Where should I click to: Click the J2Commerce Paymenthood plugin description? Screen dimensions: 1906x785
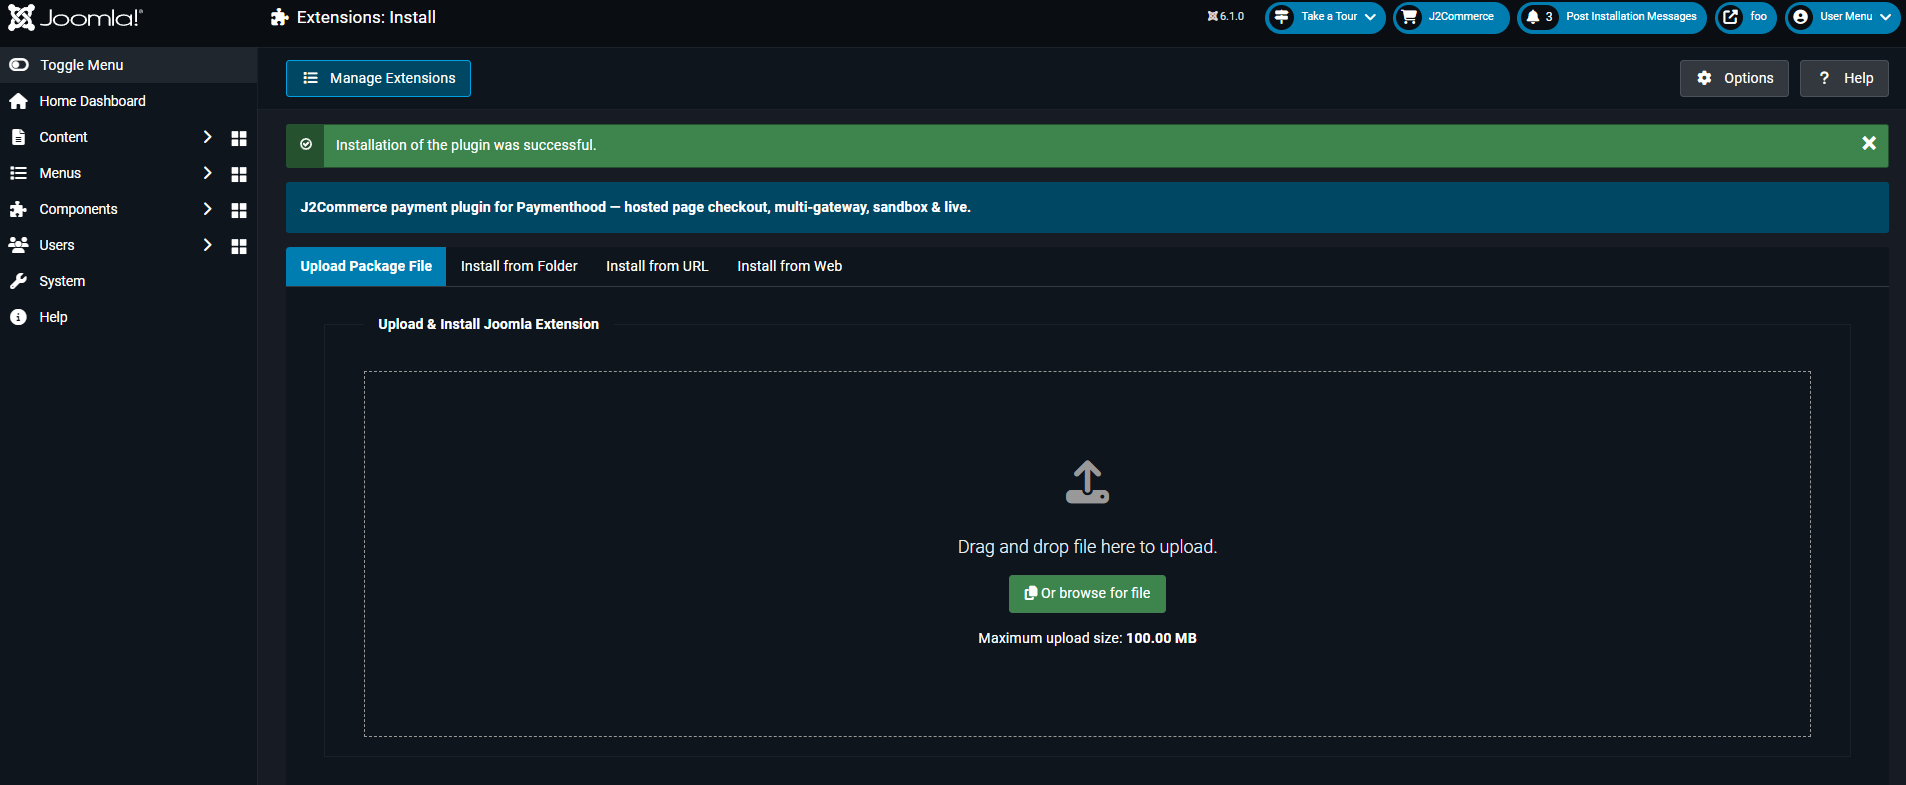[x=636, y=207]
